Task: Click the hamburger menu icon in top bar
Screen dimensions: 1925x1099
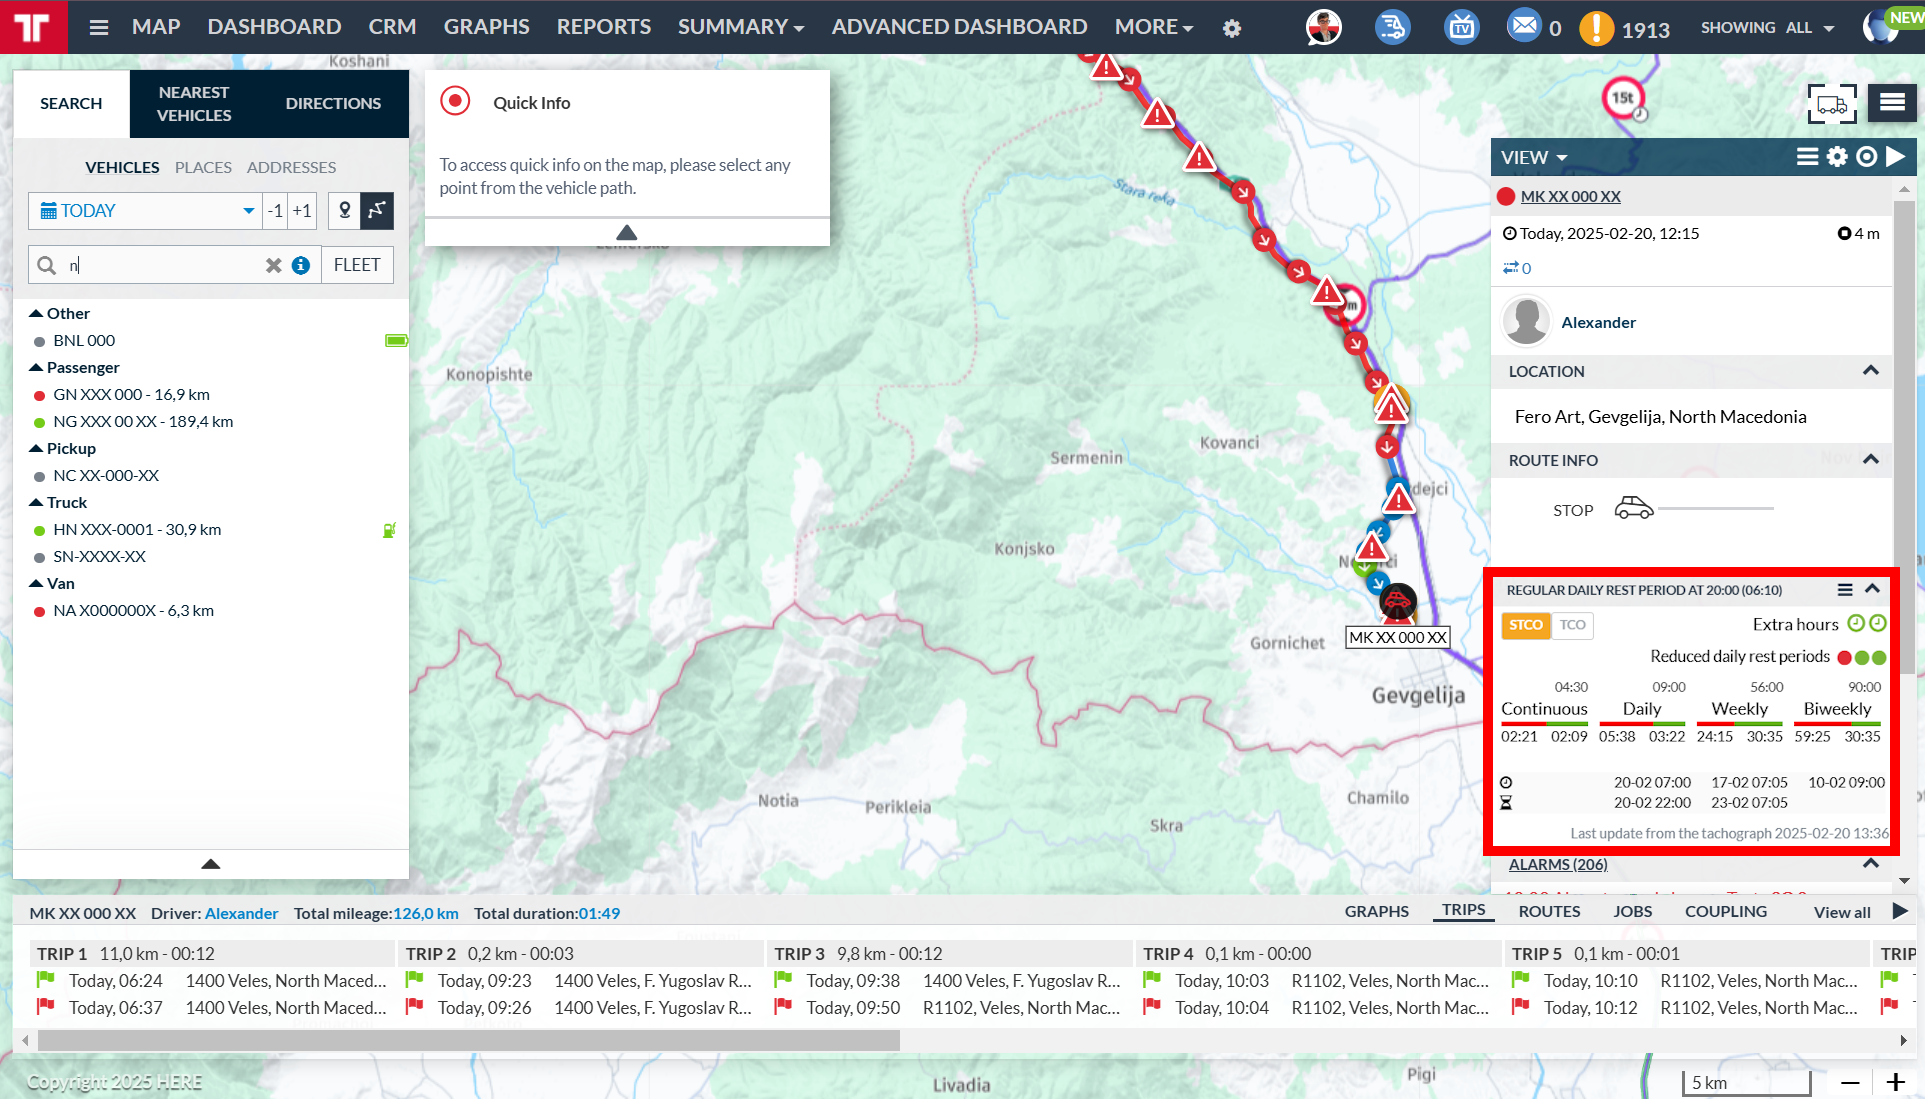Action: [98, 27]
